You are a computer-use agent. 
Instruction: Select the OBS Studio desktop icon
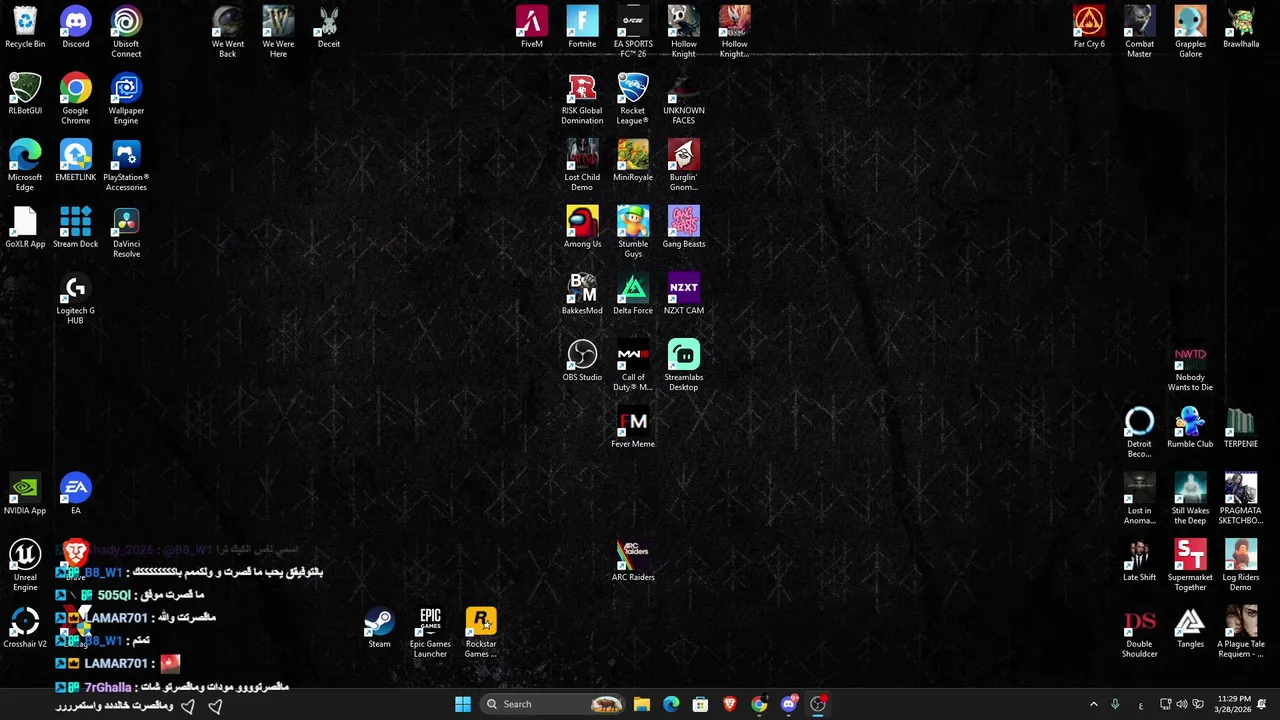point(582,361)
